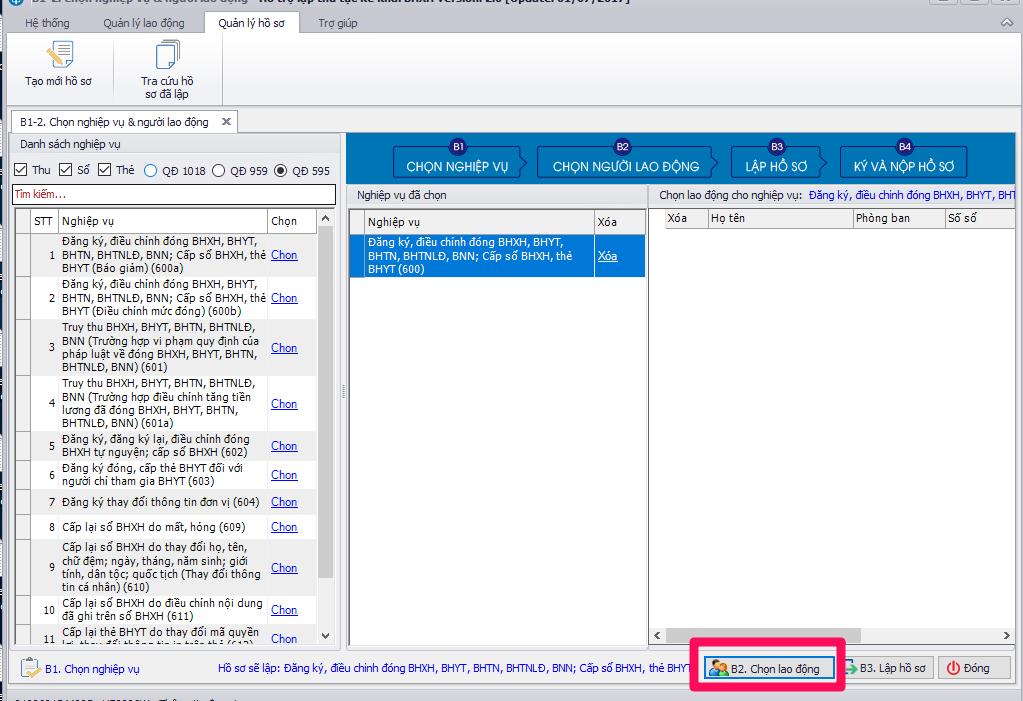This screenshot has height=701, width=1023.
Task: Click Xóa link on selected nghiệp vụ
Action: tap(607, 256)
